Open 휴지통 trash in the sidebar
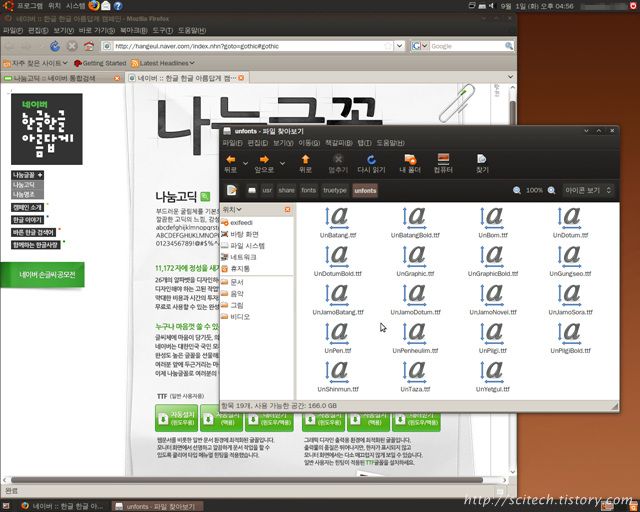This screenshot has height=512, width=640. point(236,269)
